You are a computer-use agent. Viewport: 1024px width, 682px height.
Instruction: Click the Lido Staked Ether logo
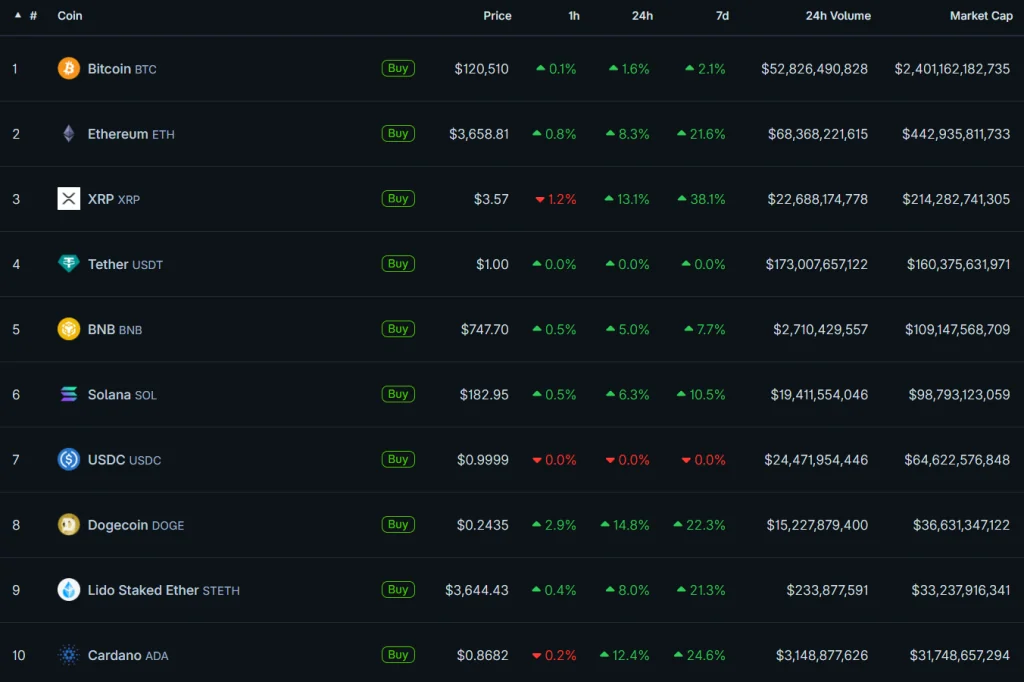tap(69, 590)
